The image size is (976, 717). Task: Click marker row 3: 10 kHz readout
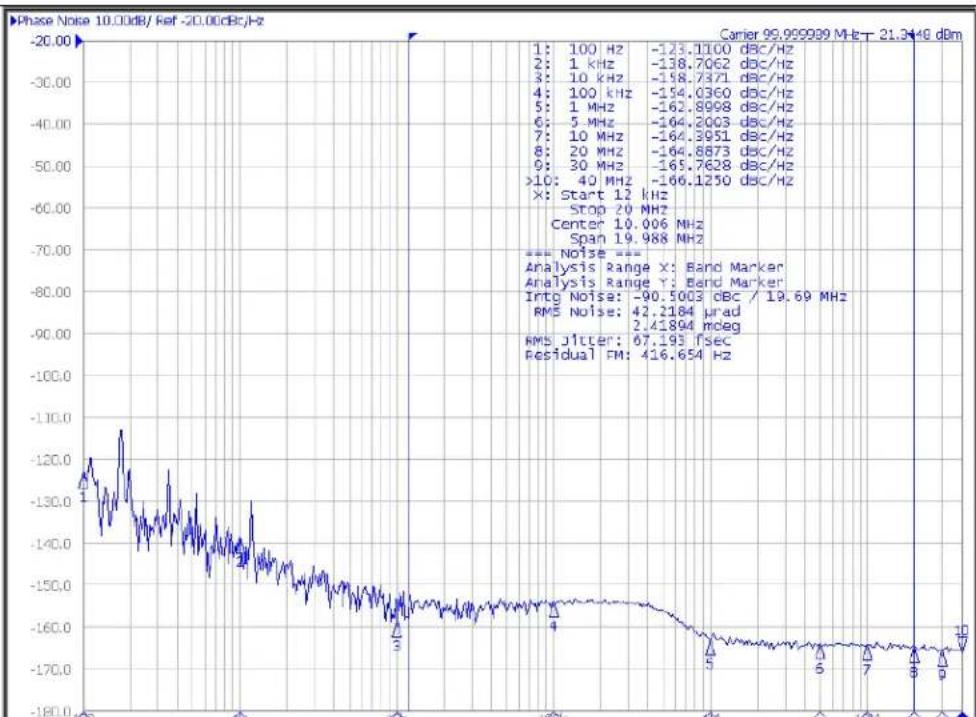click(663, 78)
